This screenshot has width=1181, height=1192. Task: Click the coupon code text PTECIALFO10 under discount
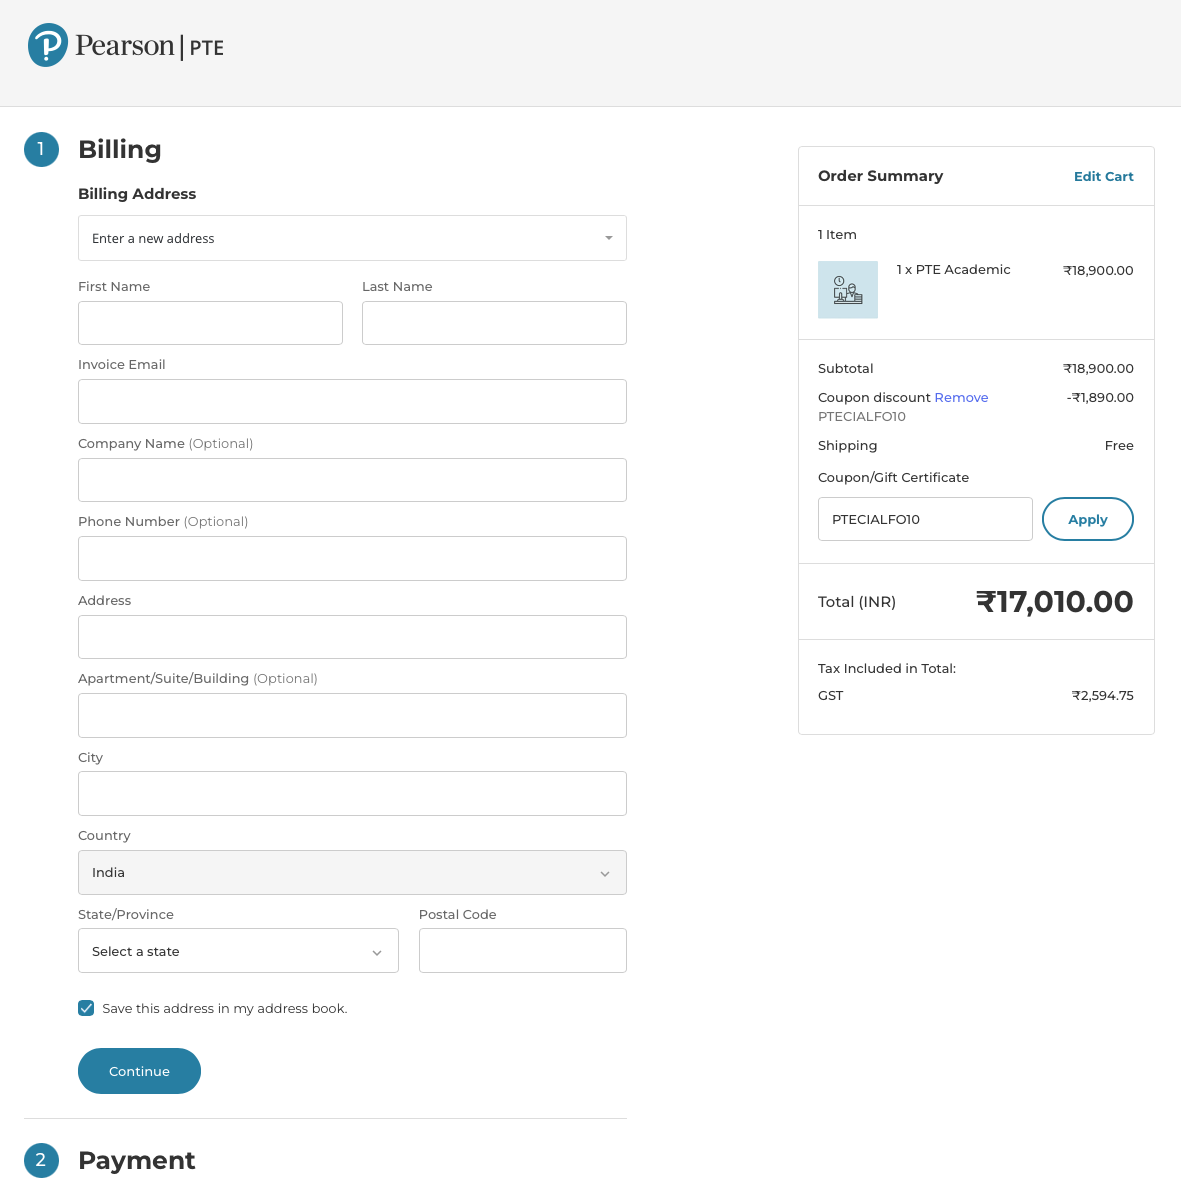(x=862, y=417)
